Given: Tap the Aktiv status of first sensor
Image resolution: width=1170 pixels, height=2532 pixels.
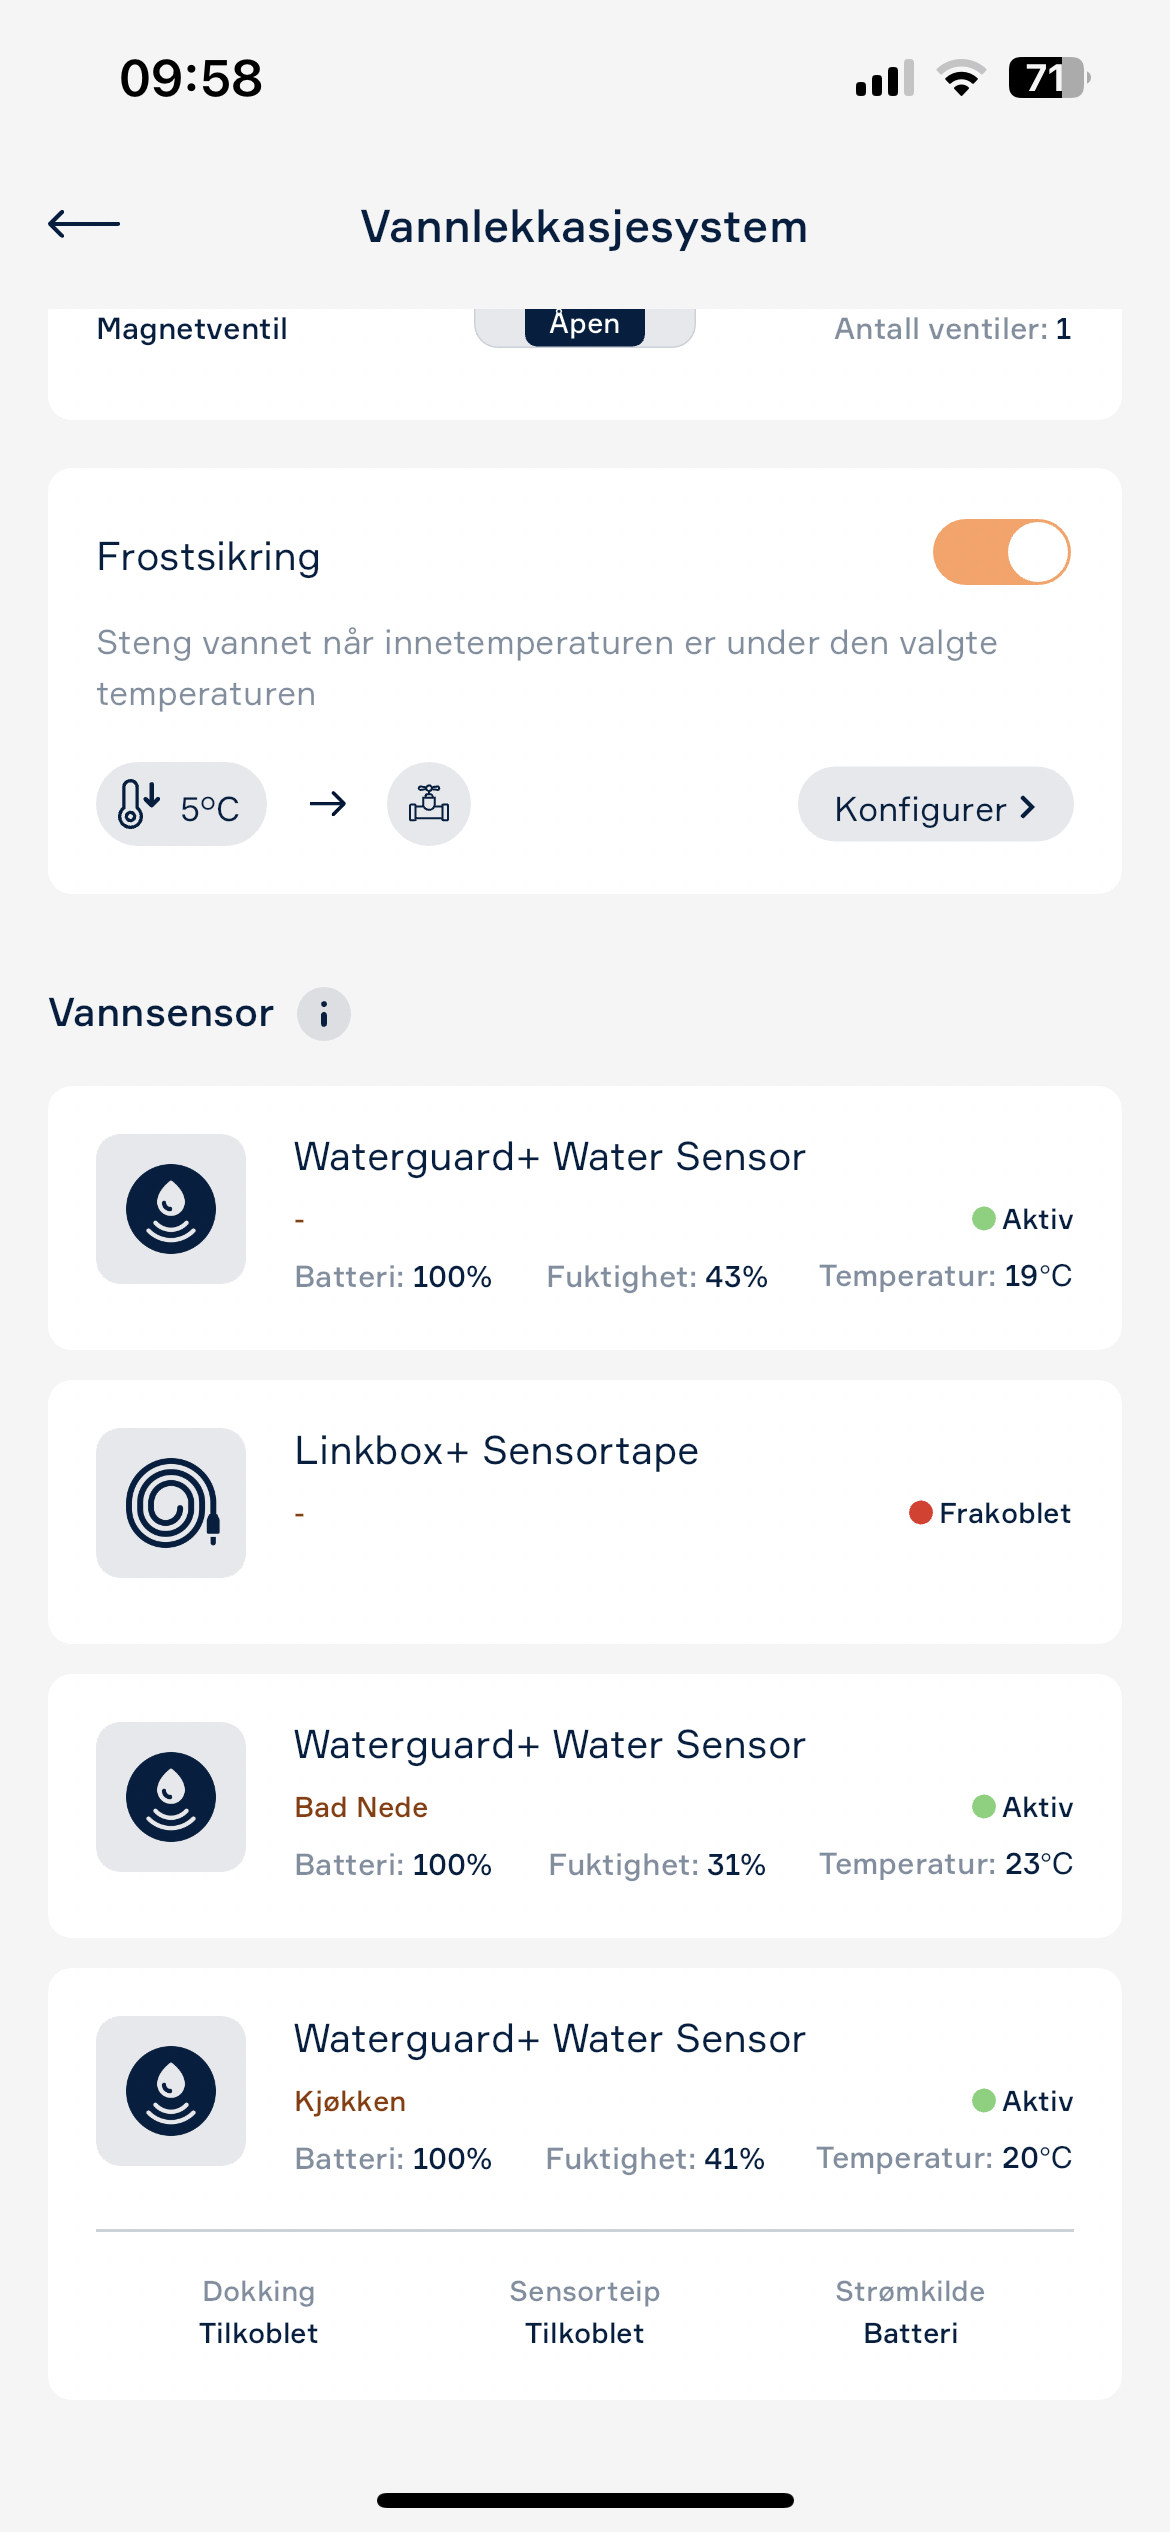Looking at the screenshot, I should click(1023, 1219).
